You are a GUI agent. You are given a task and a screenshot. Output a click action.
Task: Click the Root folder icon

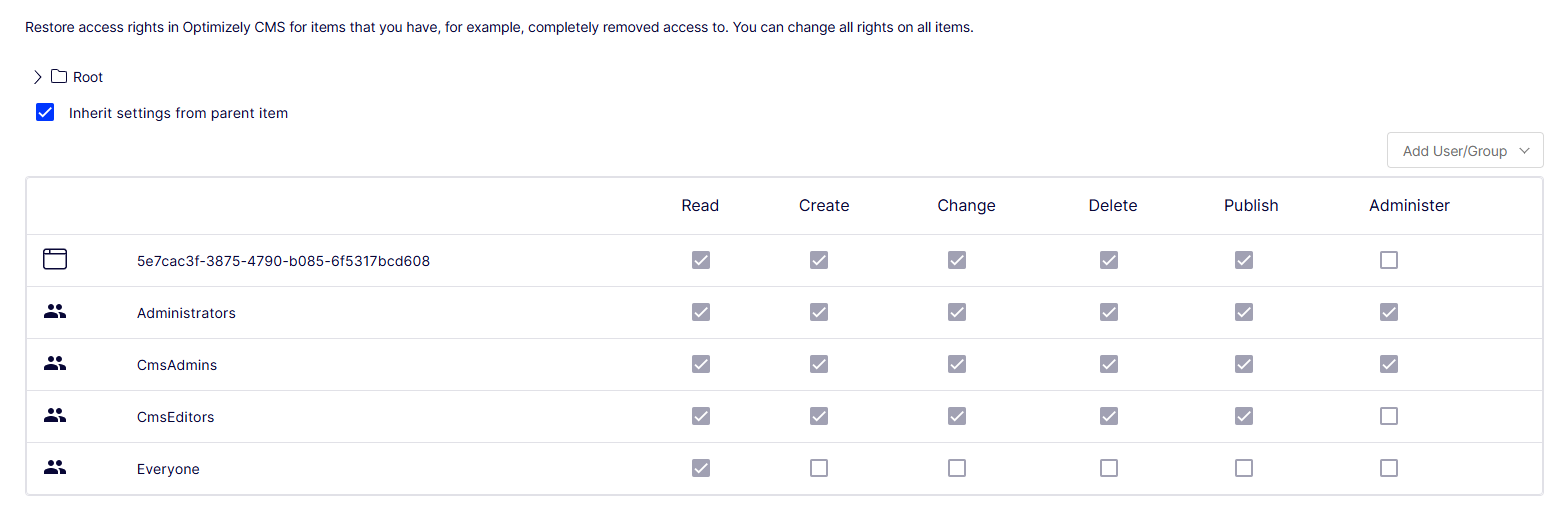pyautogui.click(x=59, y=77)
